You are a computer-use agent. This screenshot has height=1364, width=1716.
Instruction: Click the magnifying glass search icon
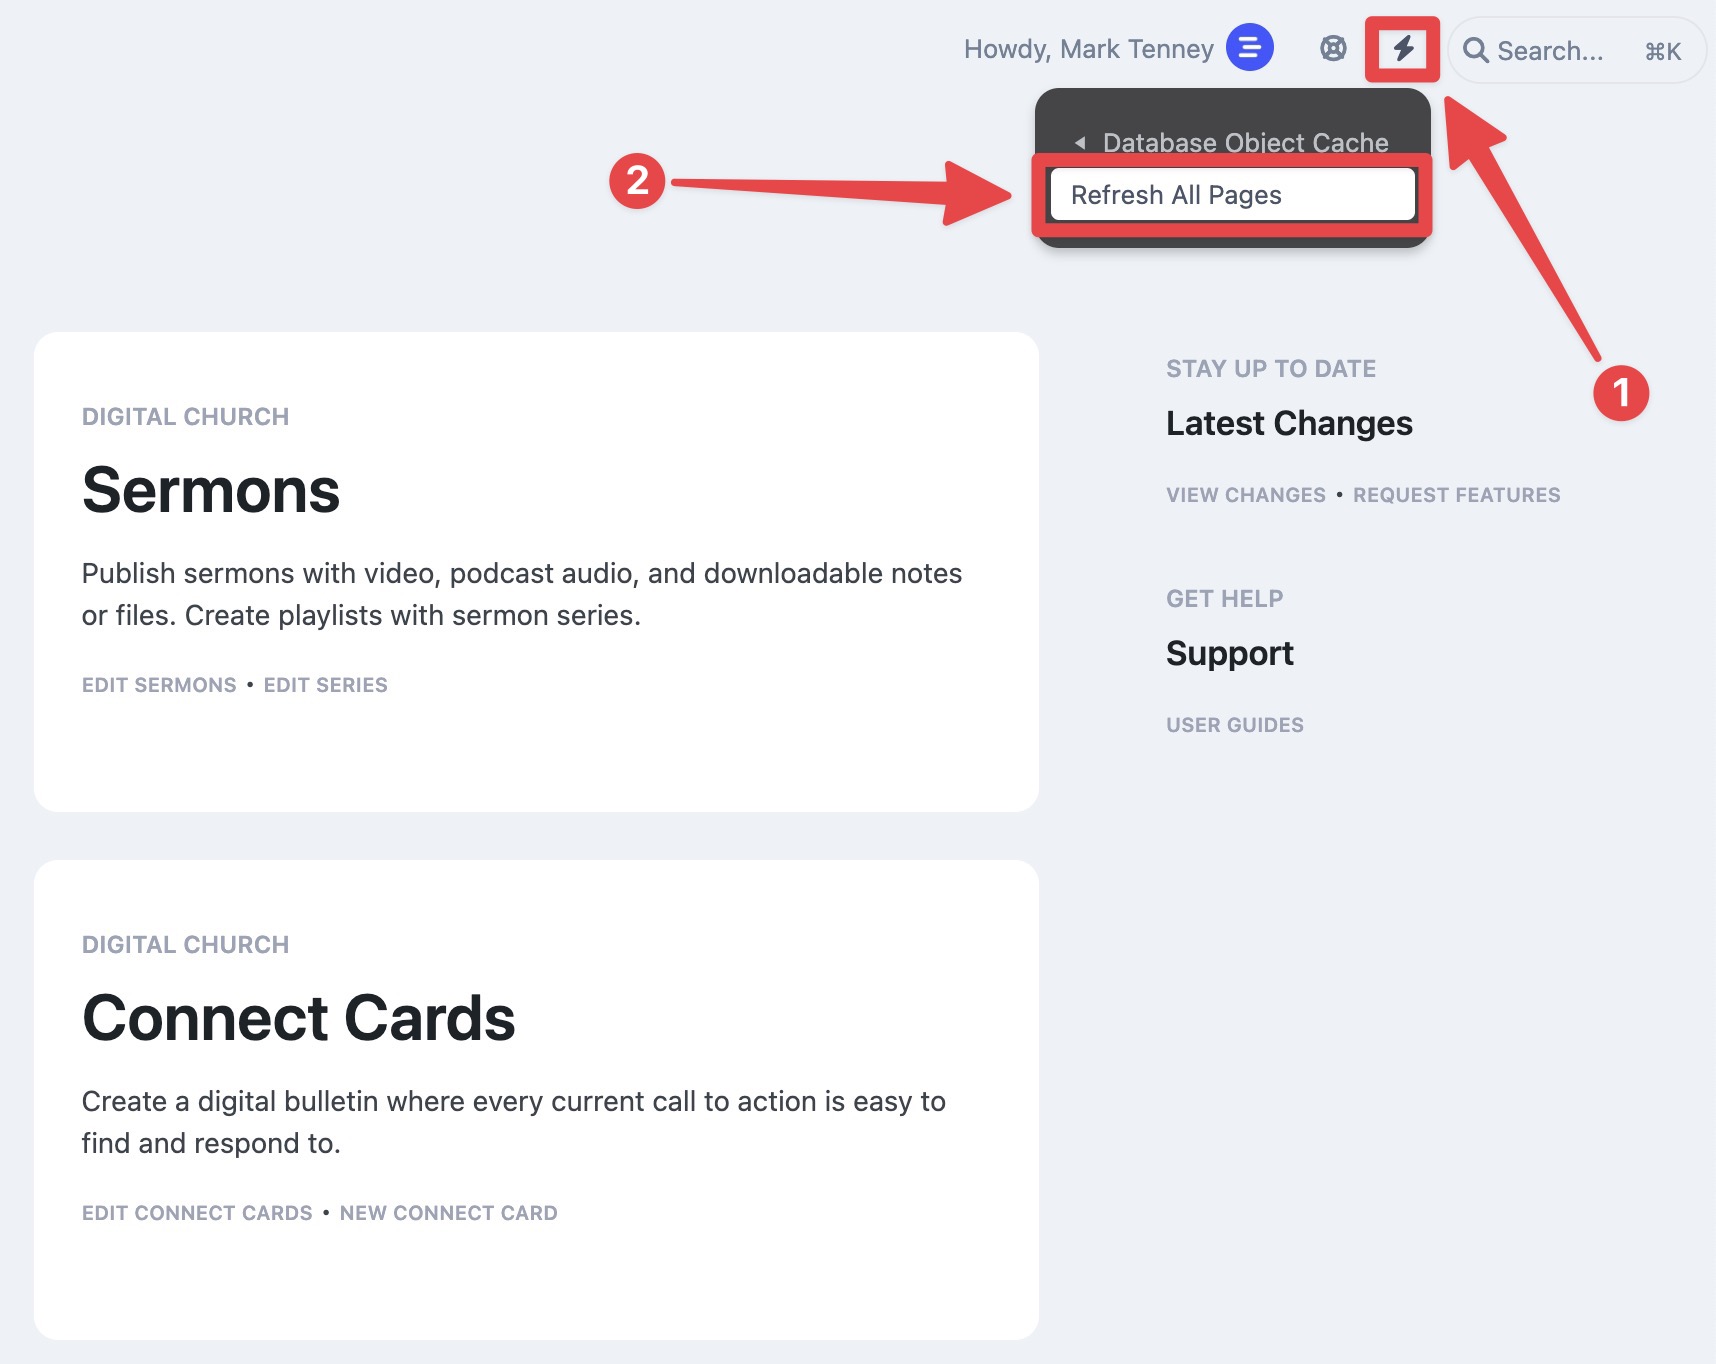click(1476, 50)
